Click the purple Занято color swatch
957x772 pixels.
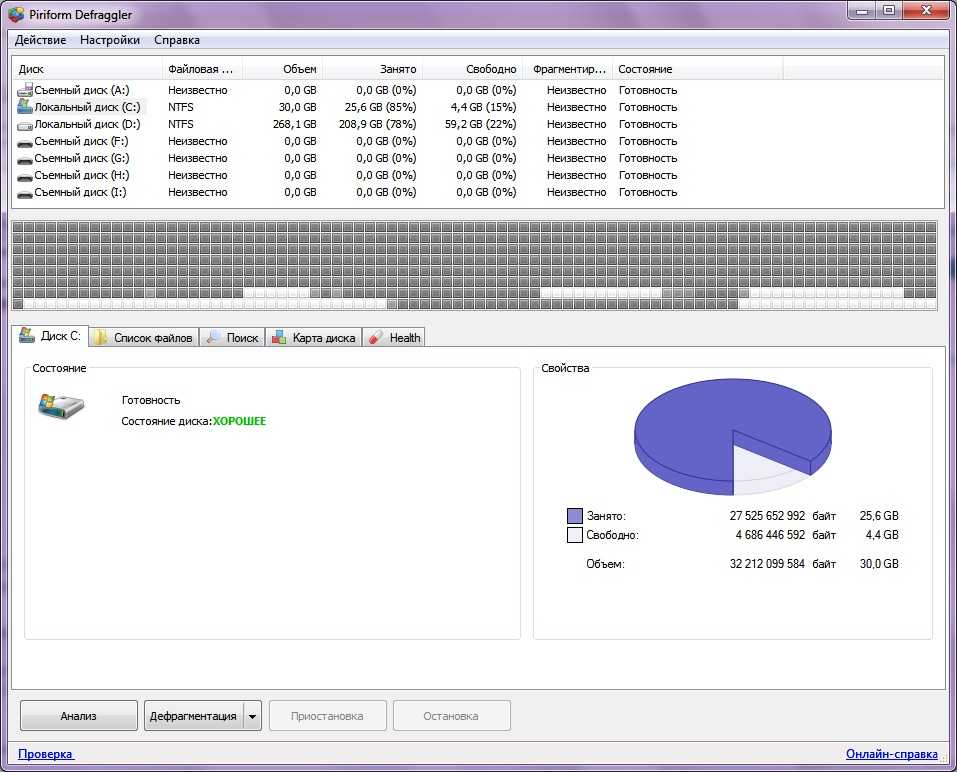(574, 516)
